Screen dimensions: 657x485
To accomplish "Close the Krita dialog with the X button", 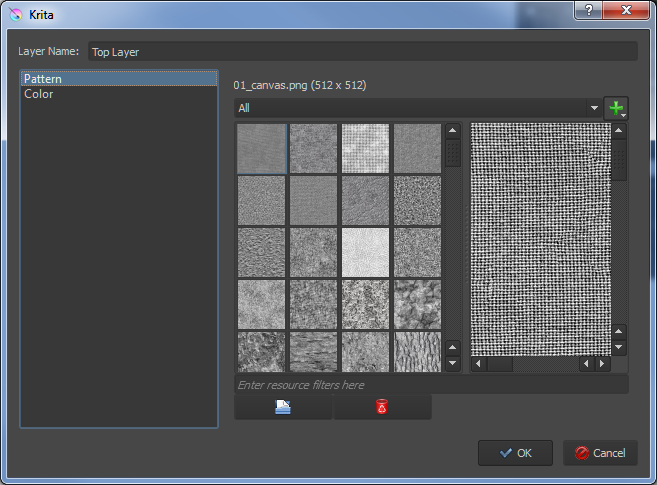I will coord(626,10).
